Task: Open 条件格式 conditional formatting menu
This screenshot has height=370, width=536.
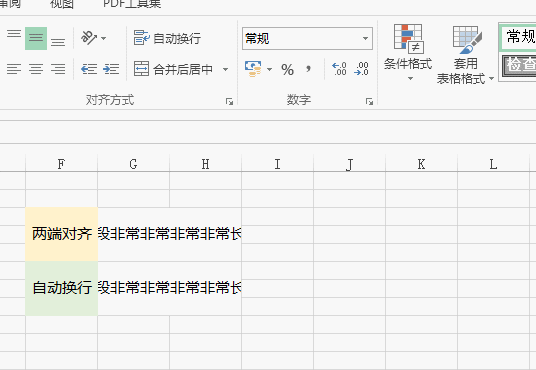Action: (x=408, y=53)
